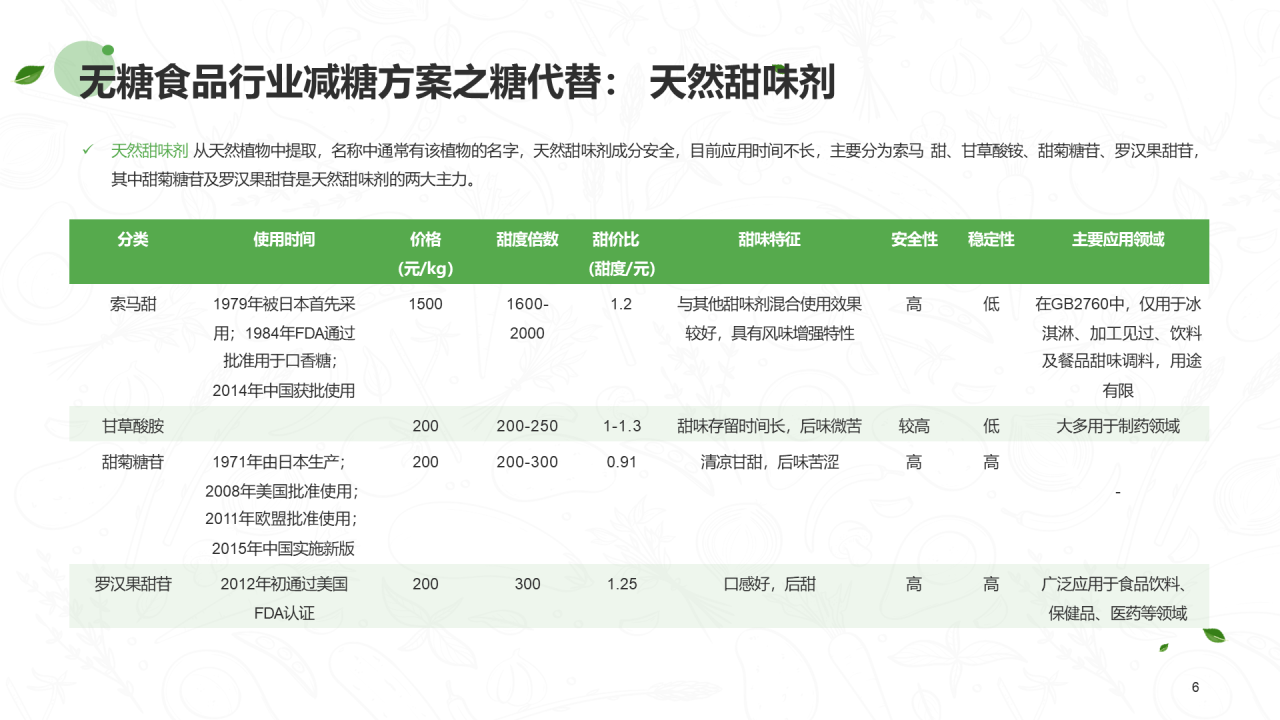
Task: Click the cell 清凉甘甜，后味苦涩
Action: (769, 462)
